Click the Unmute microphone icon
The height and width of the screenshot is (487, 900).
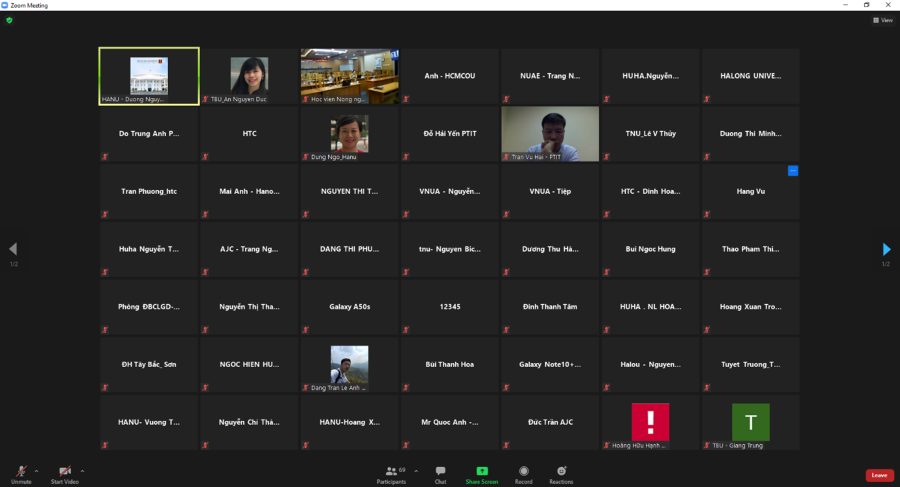click(21, 471)
